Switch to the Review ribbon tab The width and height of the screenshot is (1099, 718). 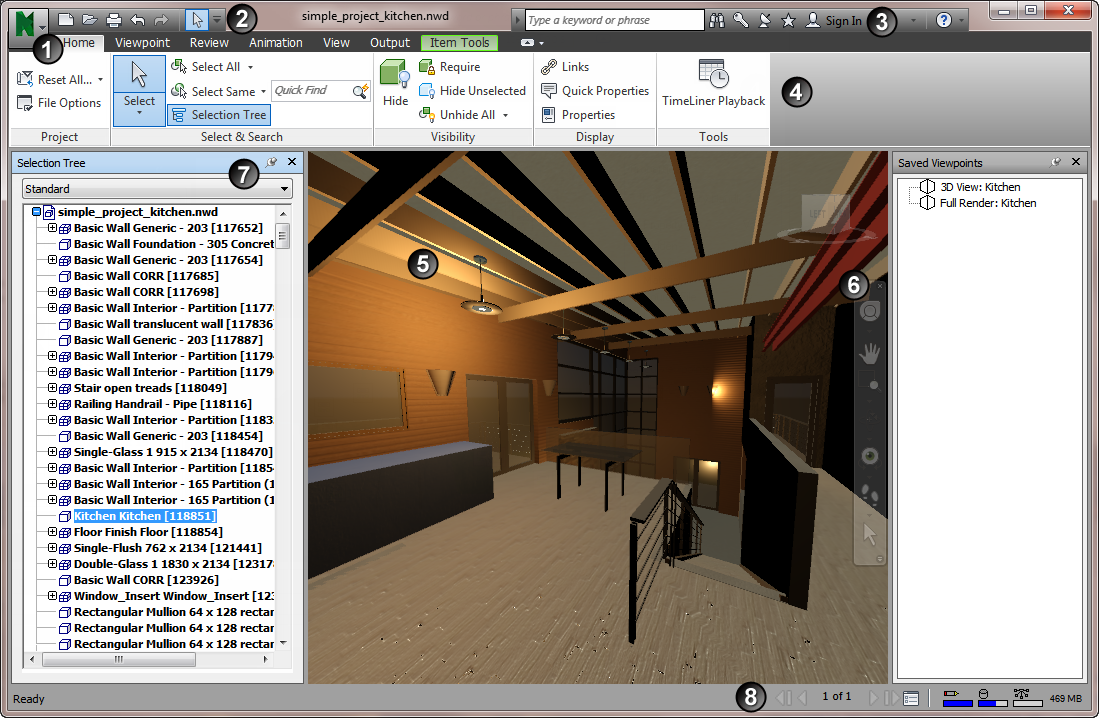coord(209,43)
